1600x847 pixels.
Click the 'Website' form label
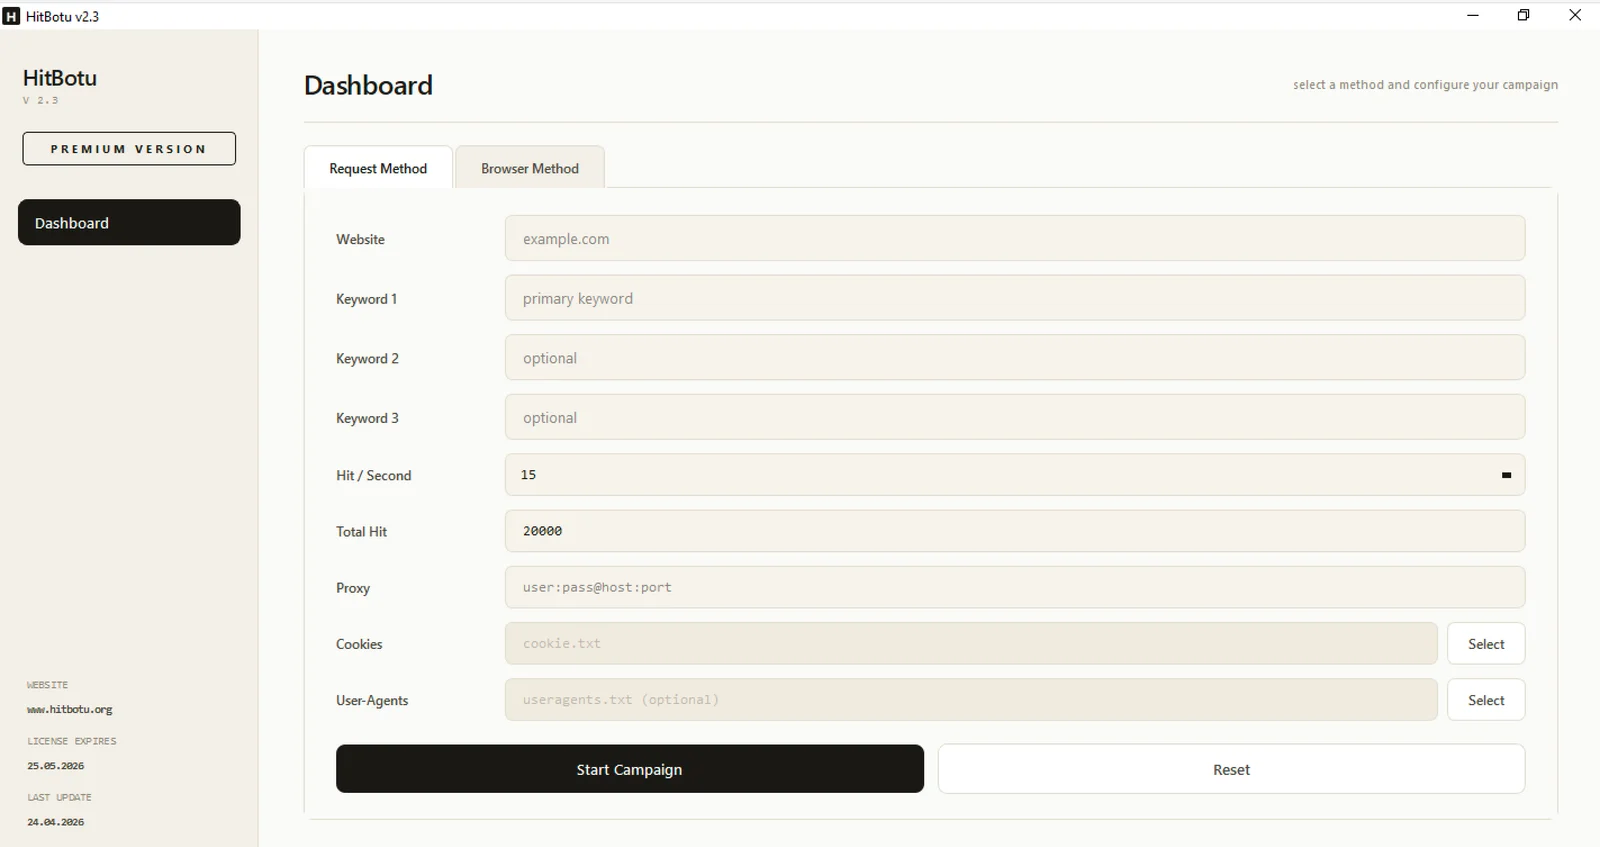pos(360,239)
